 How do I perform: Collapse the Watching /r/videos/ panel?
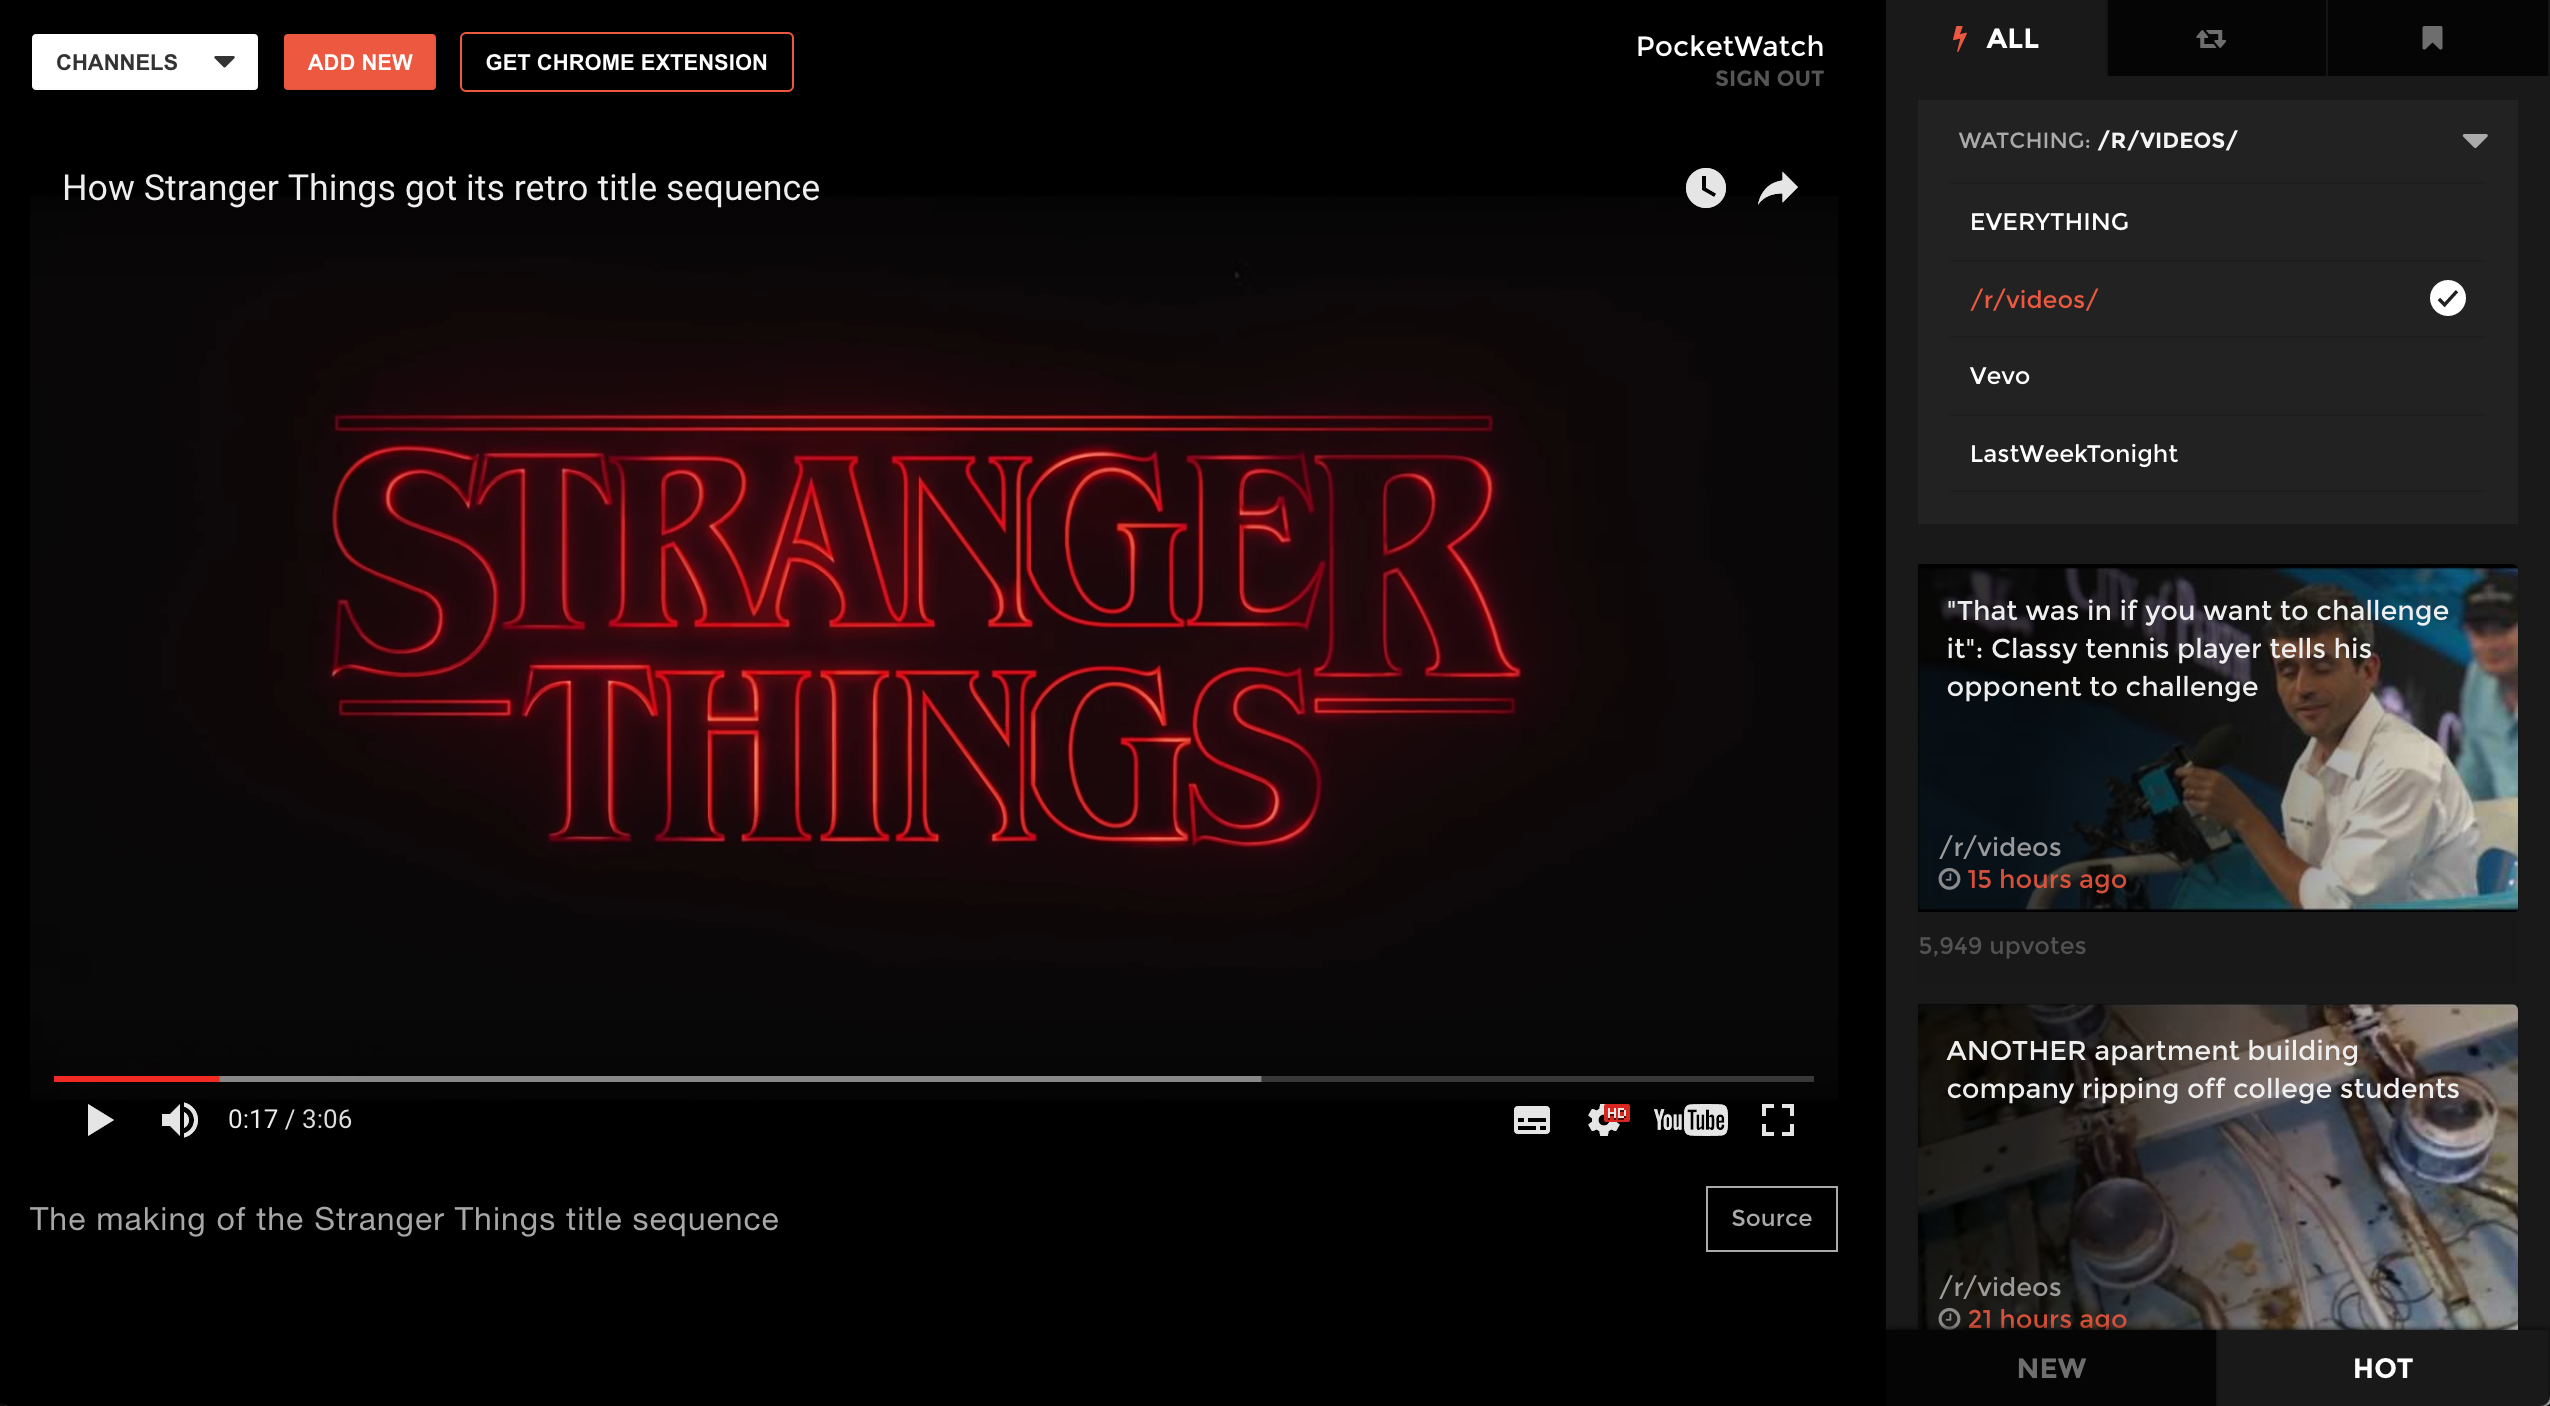[2477, 140]
